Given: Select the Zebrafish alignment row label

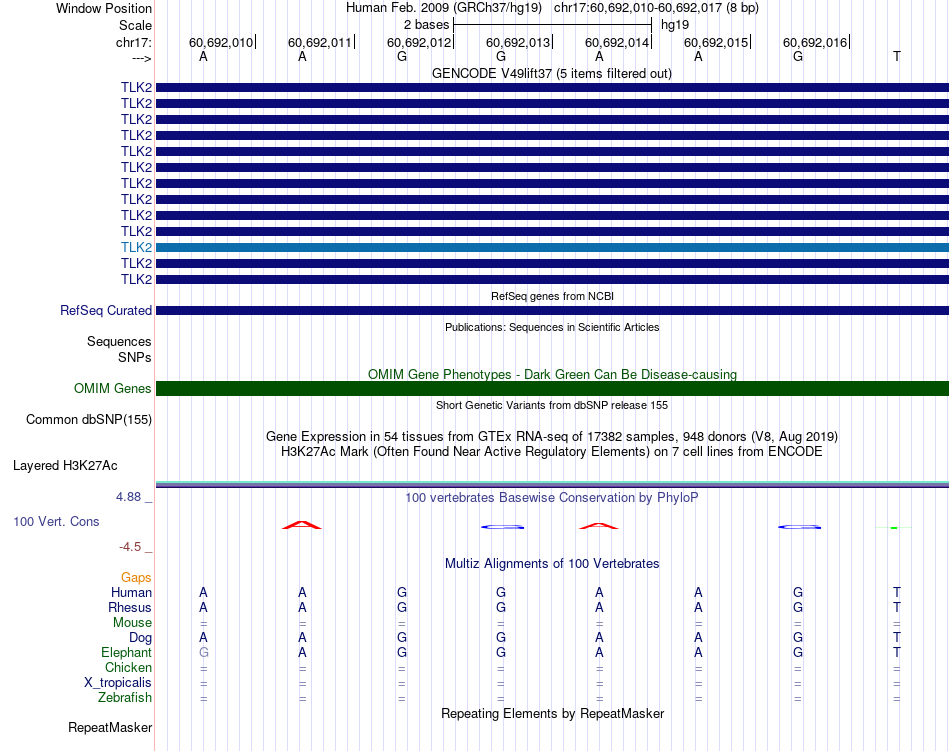Looking at the screenshot, I should click(x=125, y=698).
